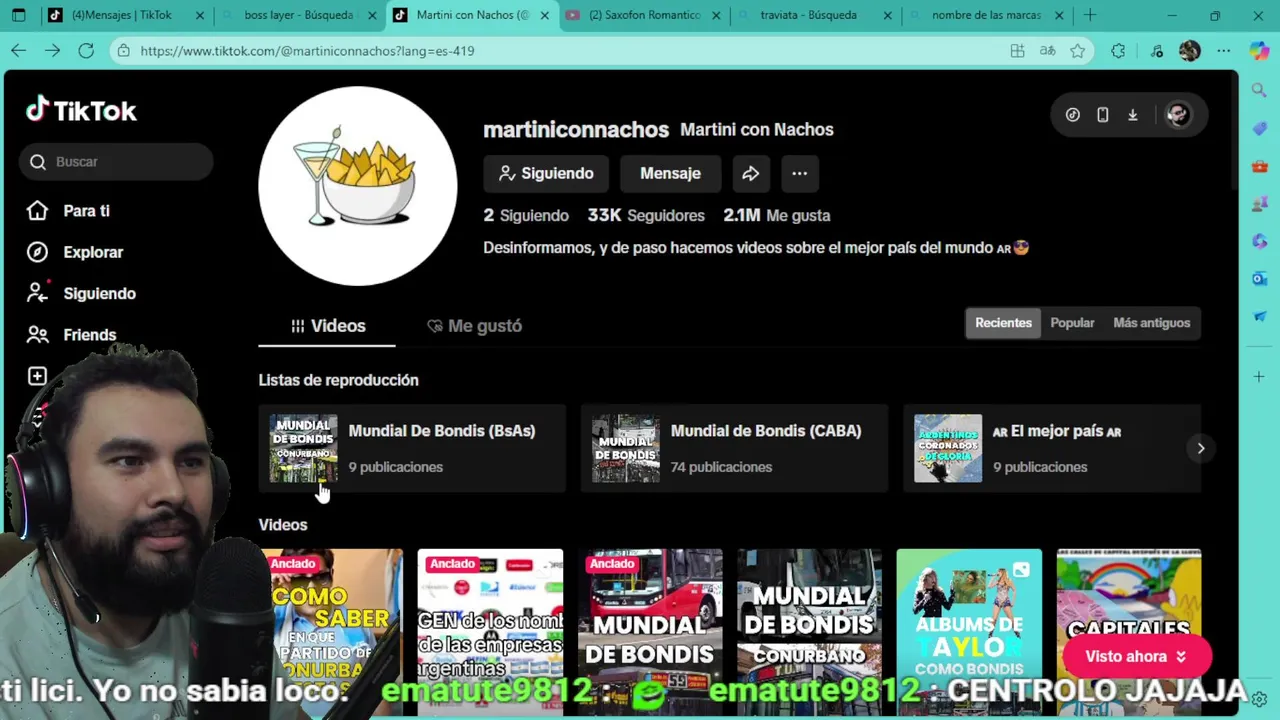Add page to favorites star icon

click(1077, 51)
